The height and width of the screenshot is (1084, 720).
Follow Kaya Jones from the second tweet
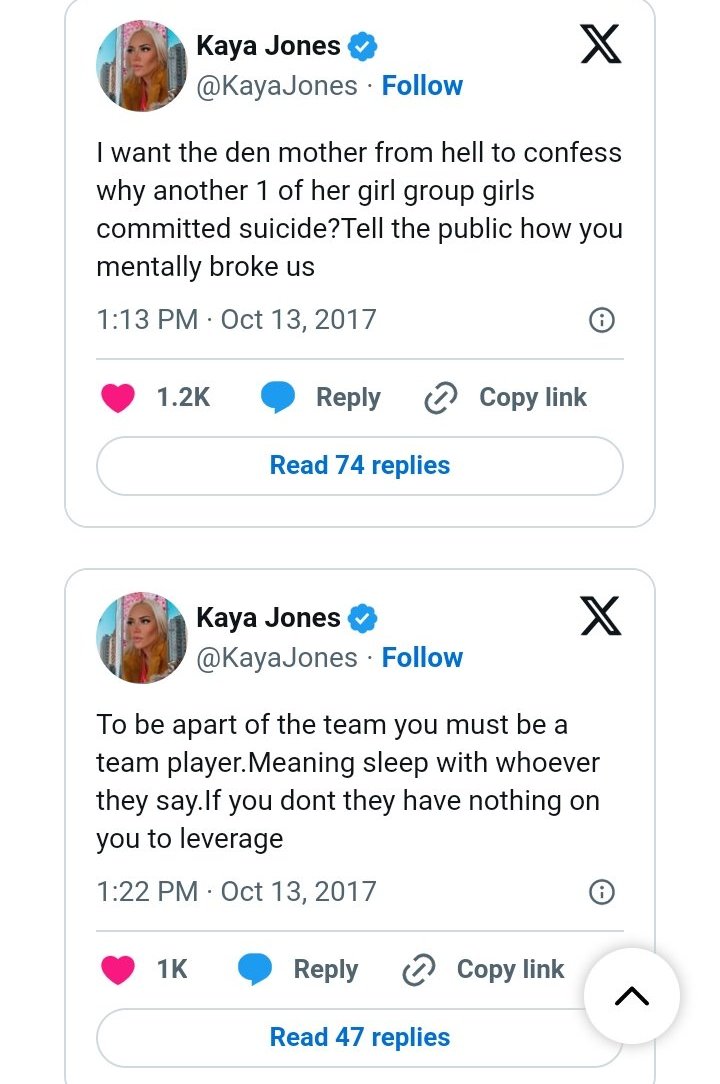(x=422, y=658)
